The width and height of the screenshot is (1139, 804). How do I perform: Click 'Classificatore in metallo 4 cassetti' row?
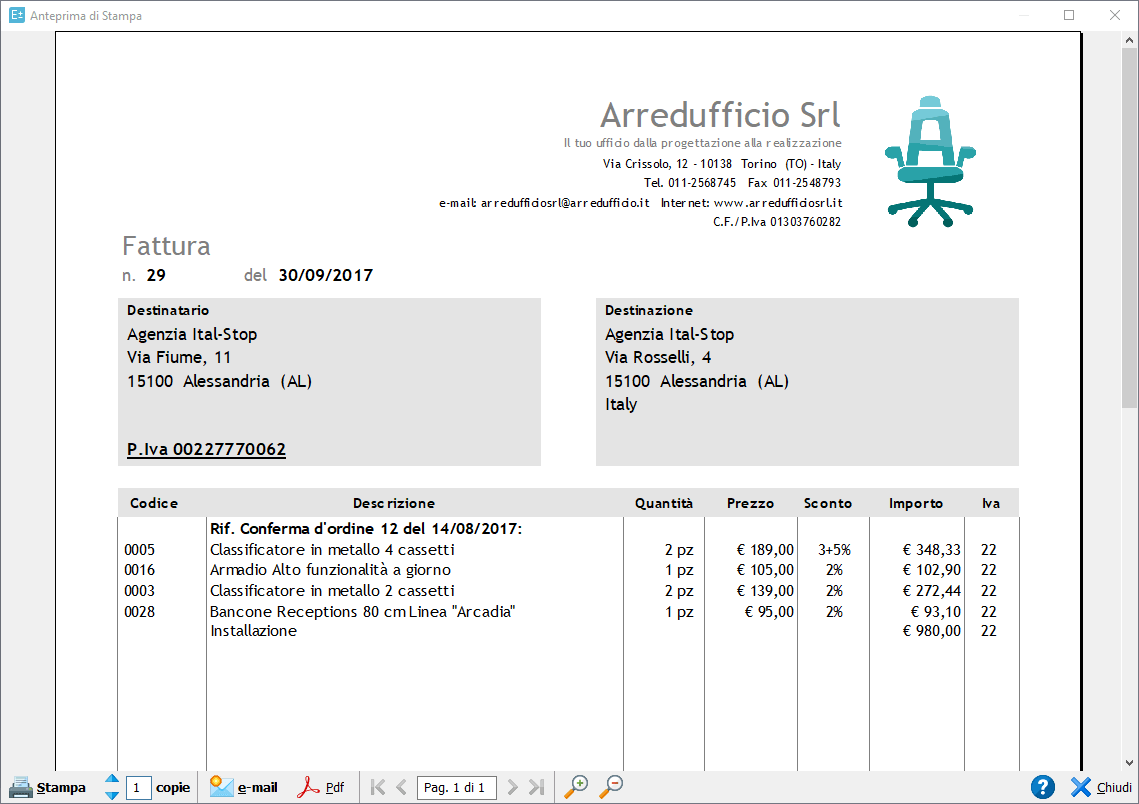pyautogui.click(x=332, y=550)
